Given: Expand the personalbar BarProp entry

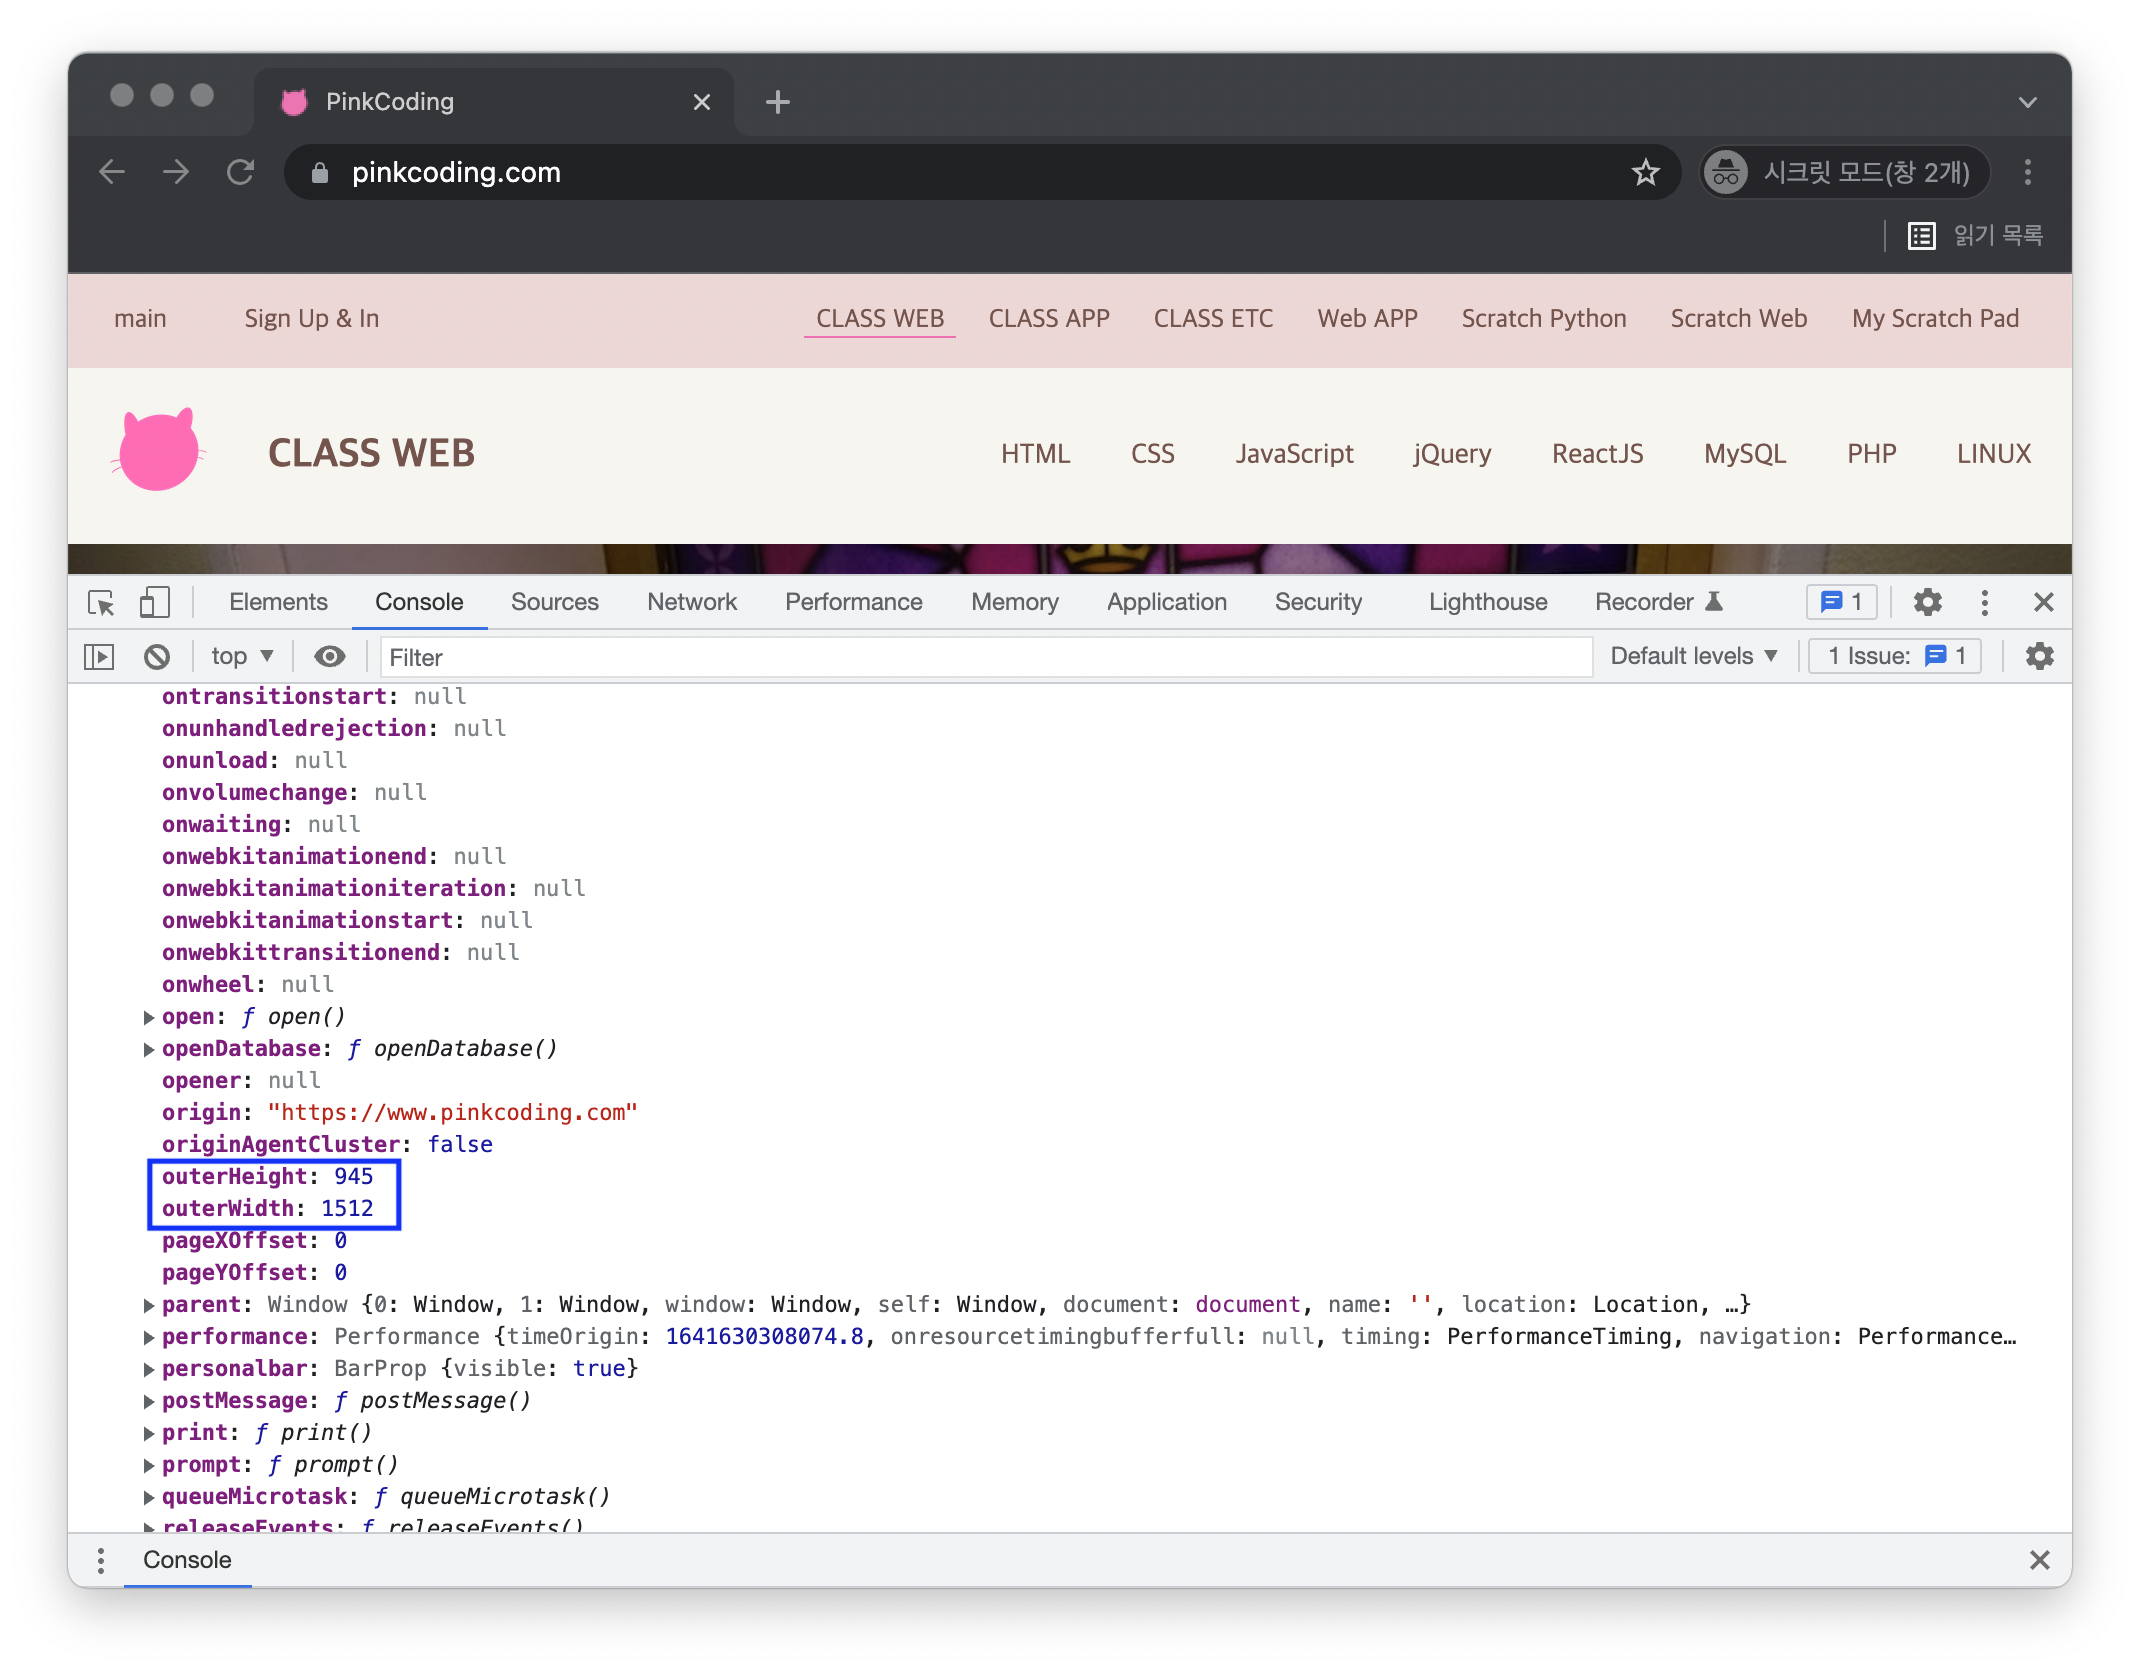Looking at the screenshot, I should (x=149, y=1370).
